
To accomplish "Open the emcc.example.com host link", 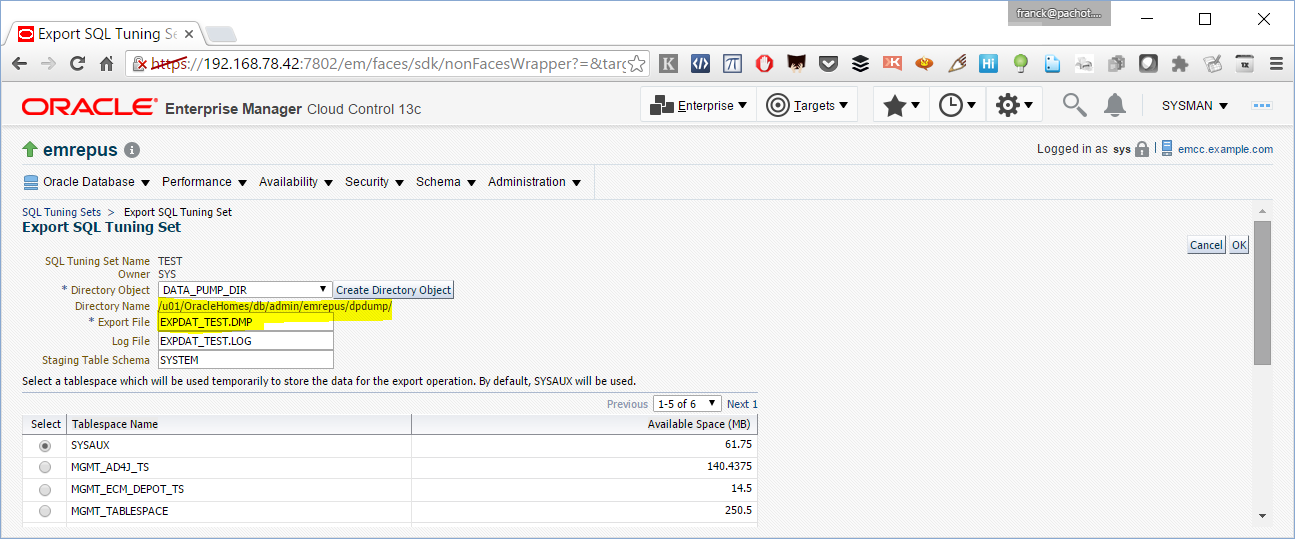I will click(1226, 149).
